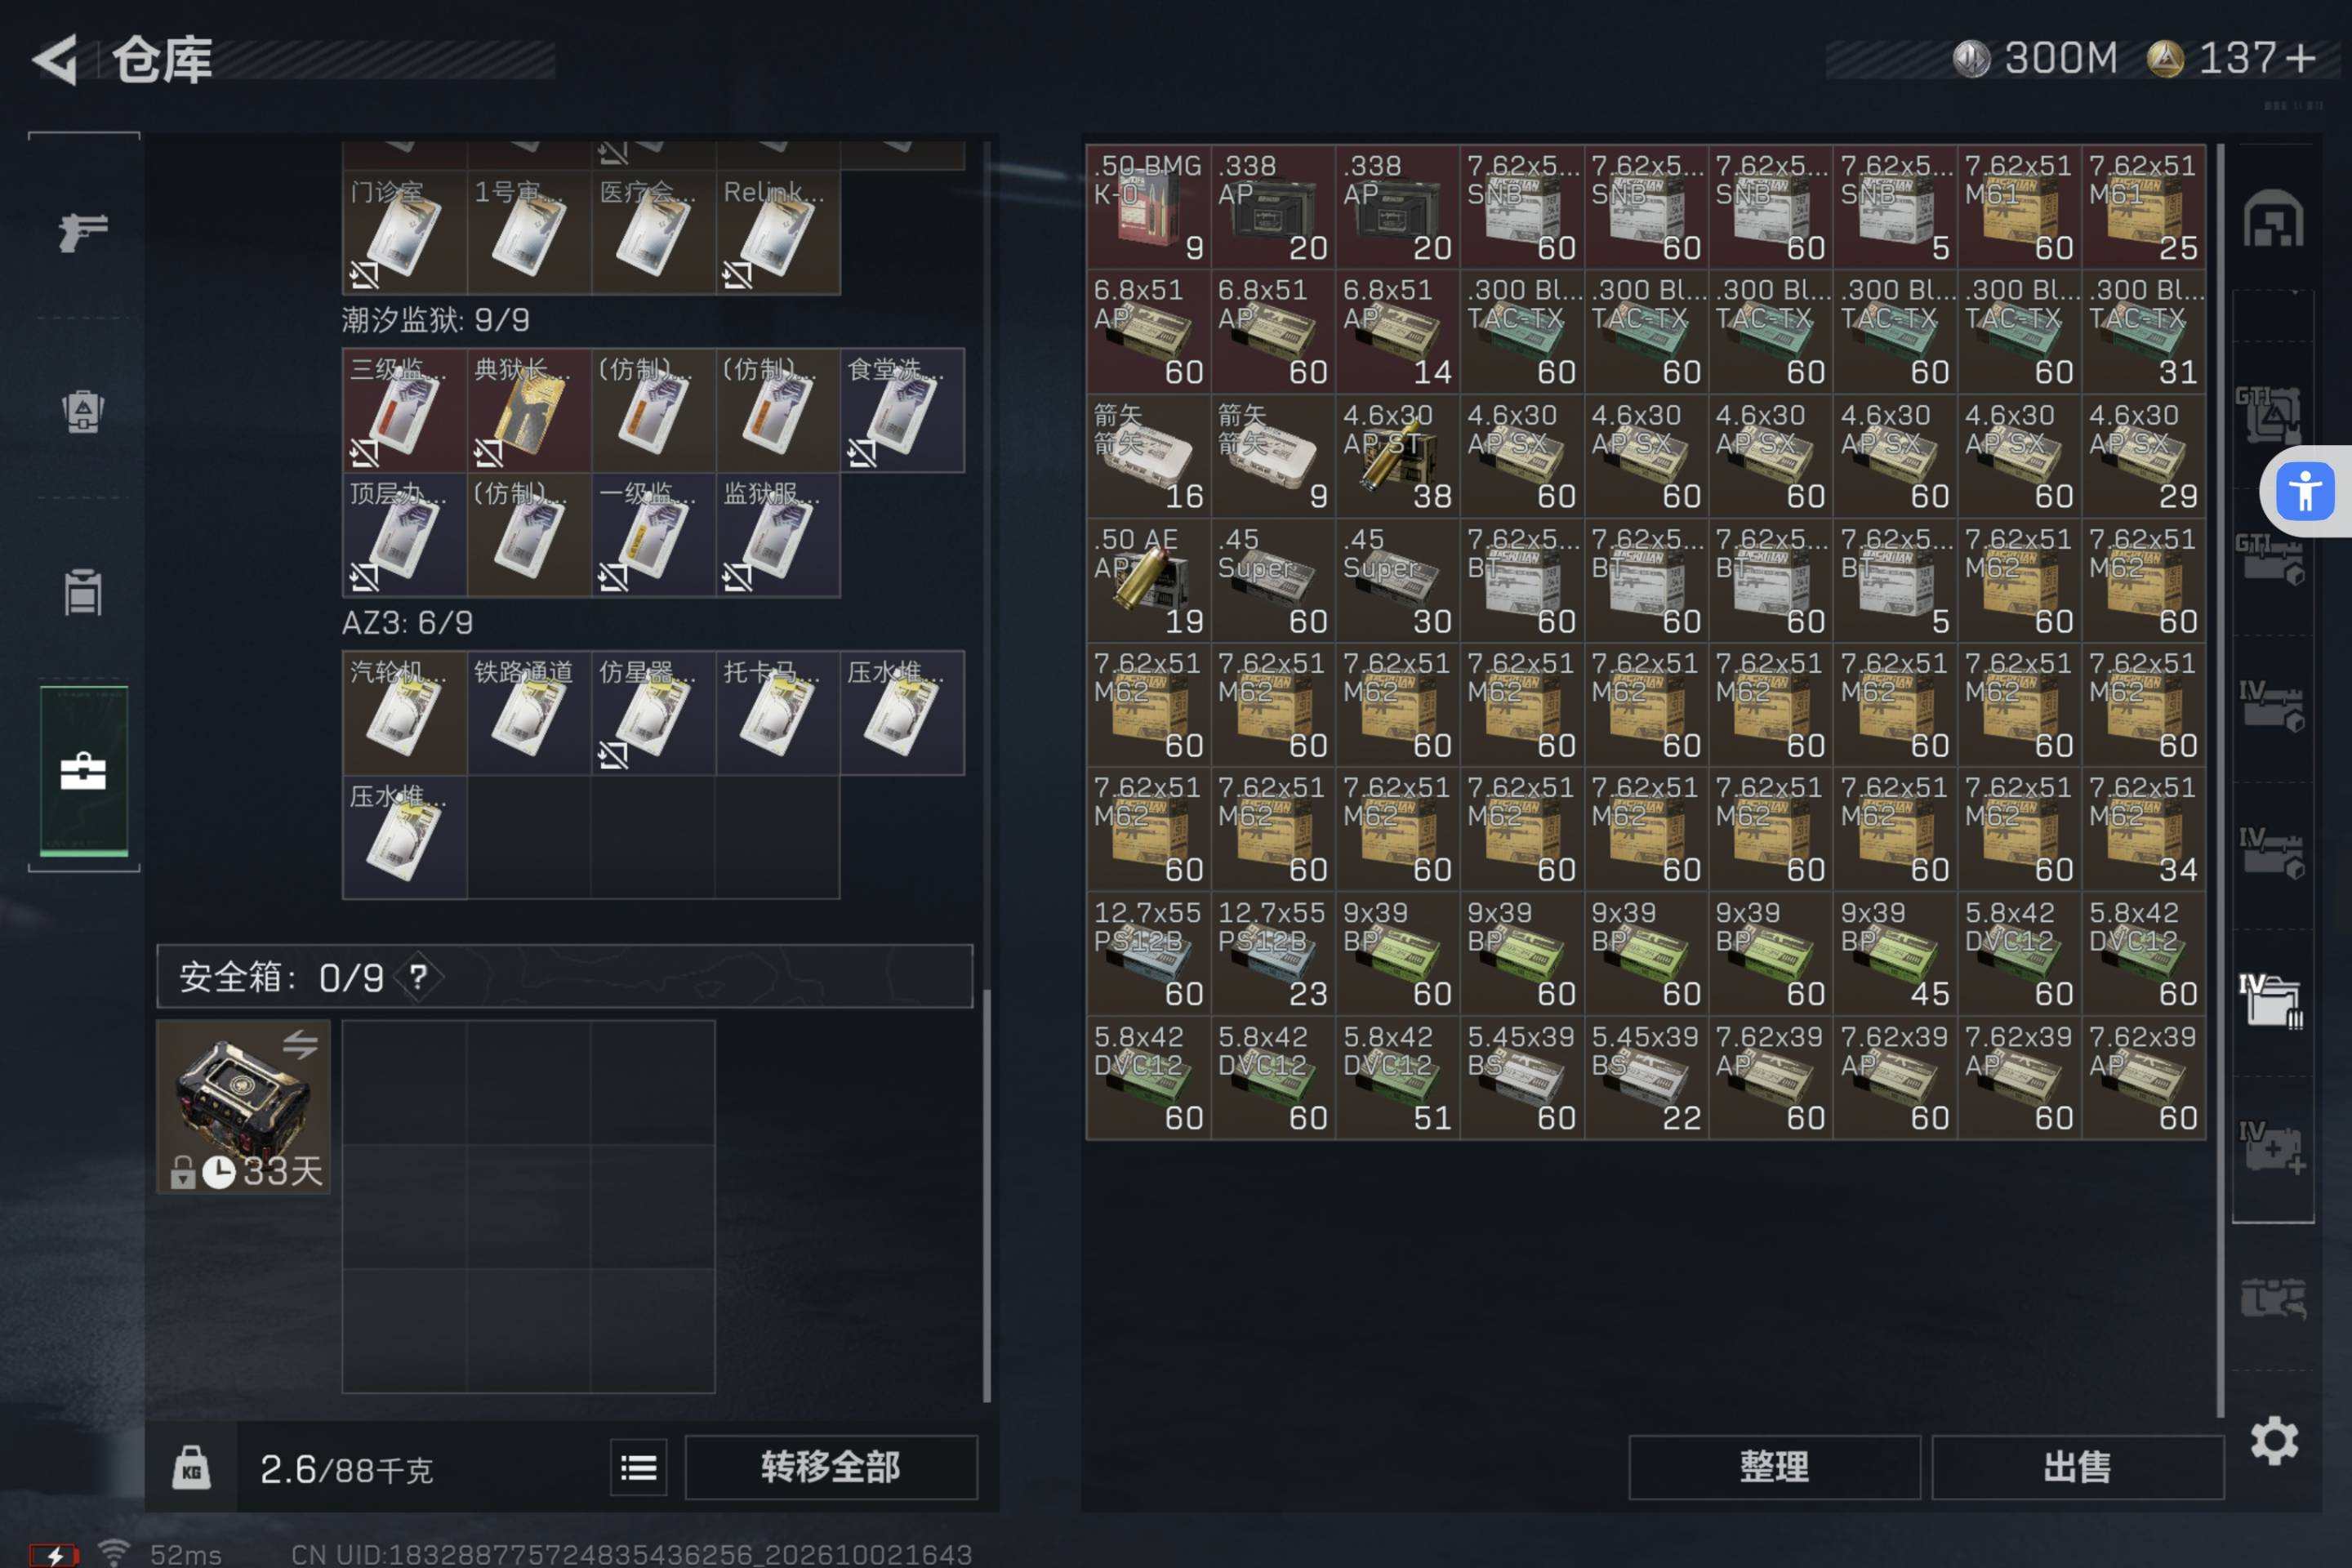Select the .50 BMG K-0 ammo stack
The width and height of the screenshot is (2352, 1568).
pos(1148,207)
